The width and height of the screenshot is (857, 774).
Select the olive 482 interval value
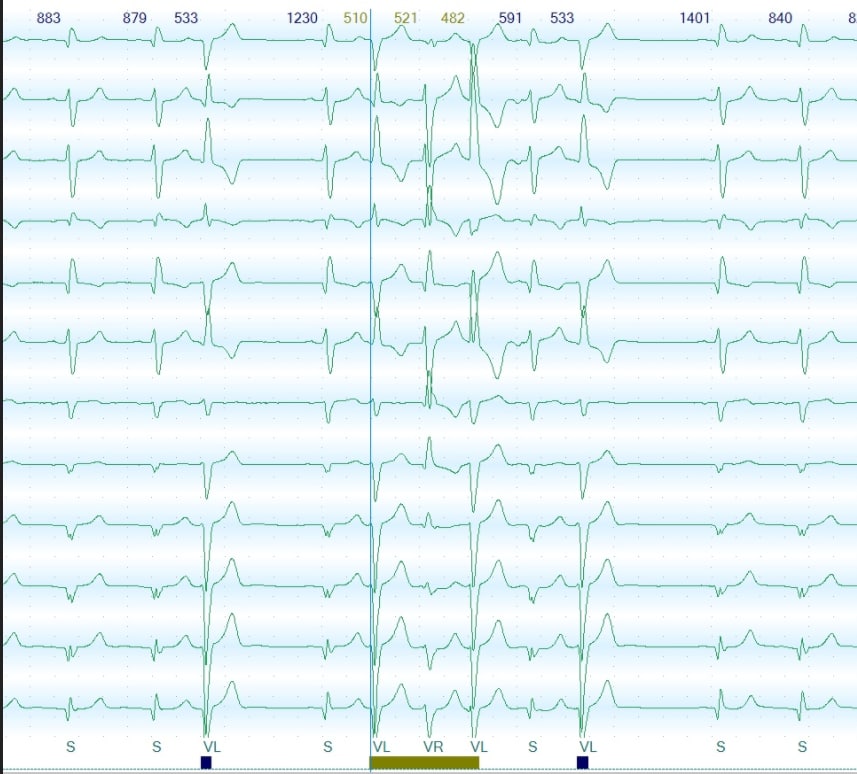[x=453, y=18]
